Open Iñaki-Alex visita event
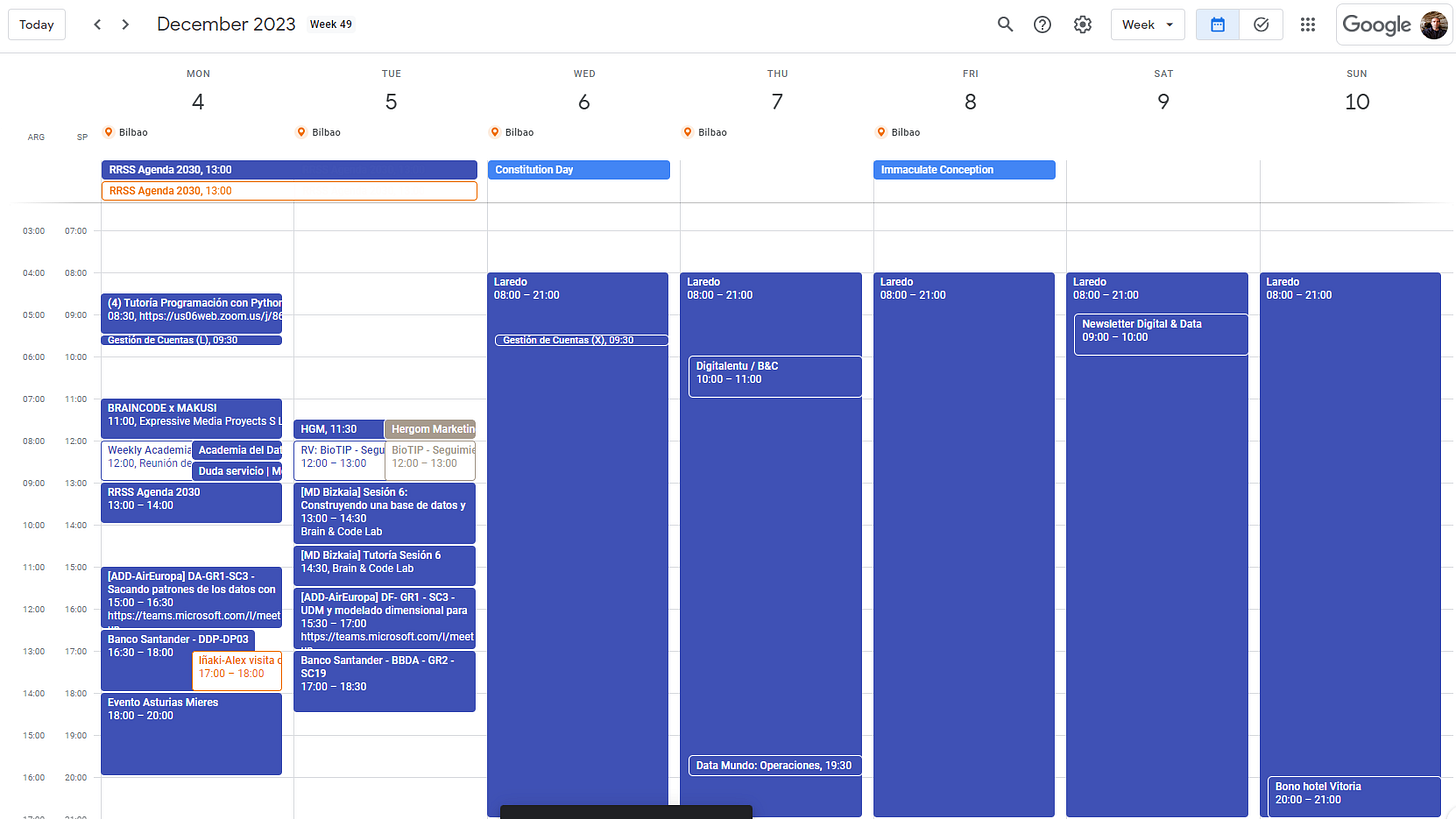 237,670
